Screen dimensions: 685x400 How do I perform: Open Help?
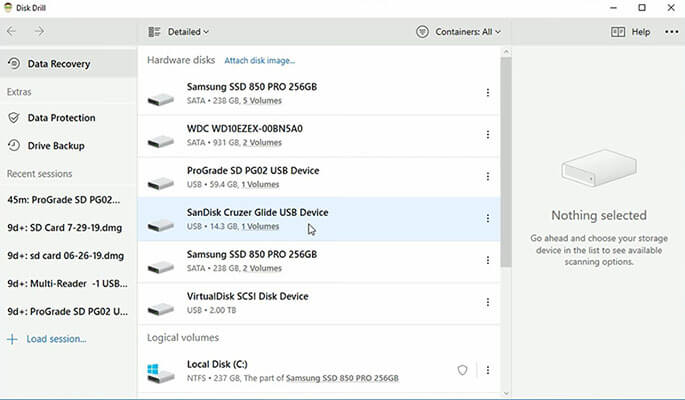tap(641, 32)
